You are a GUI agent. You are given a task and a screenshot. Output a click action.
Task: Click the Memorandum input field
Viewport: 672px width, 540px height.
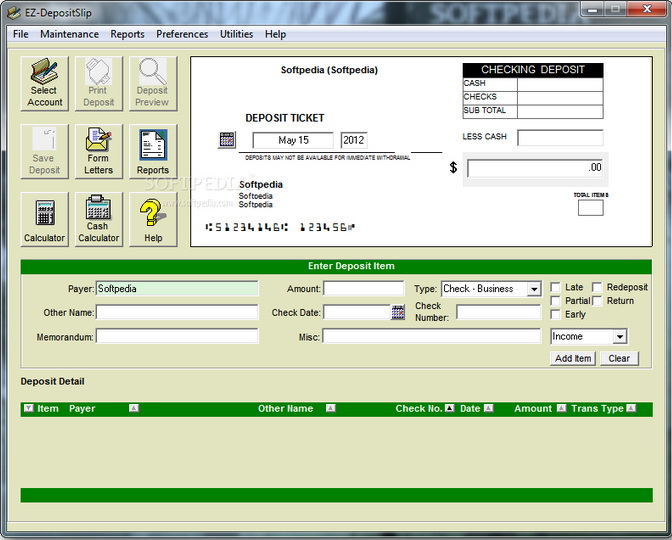(x=177, y=336)
